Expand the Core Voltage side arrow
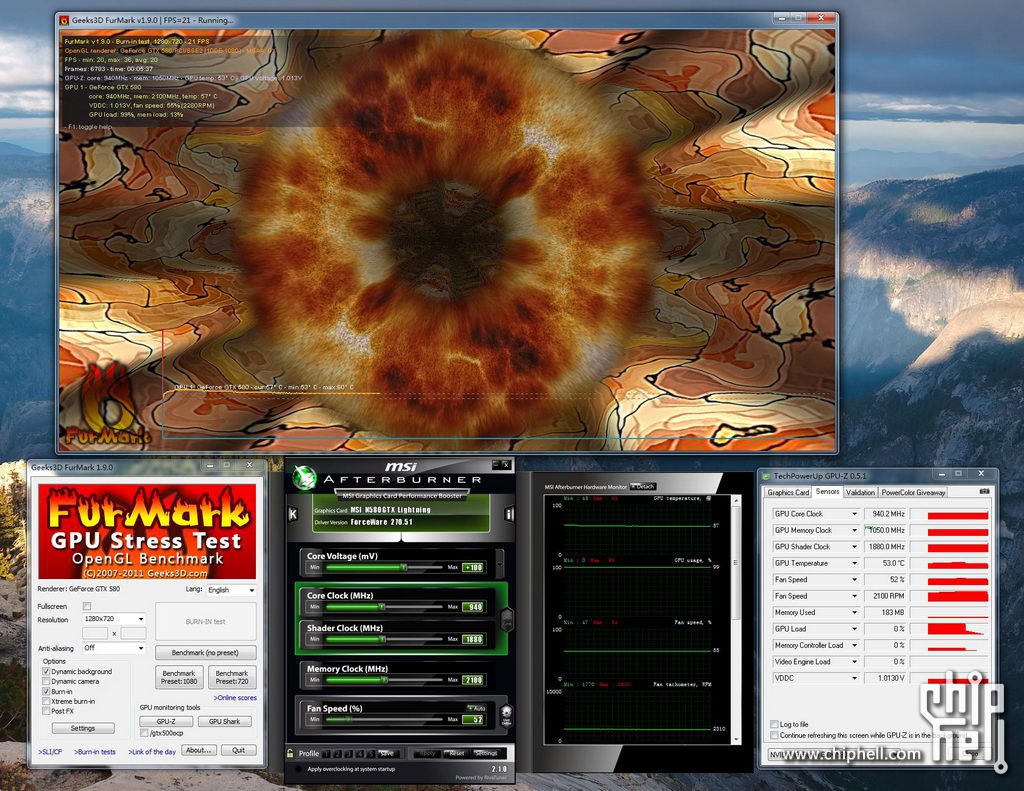The image size is (1024, 791). (x=500, y=562)
